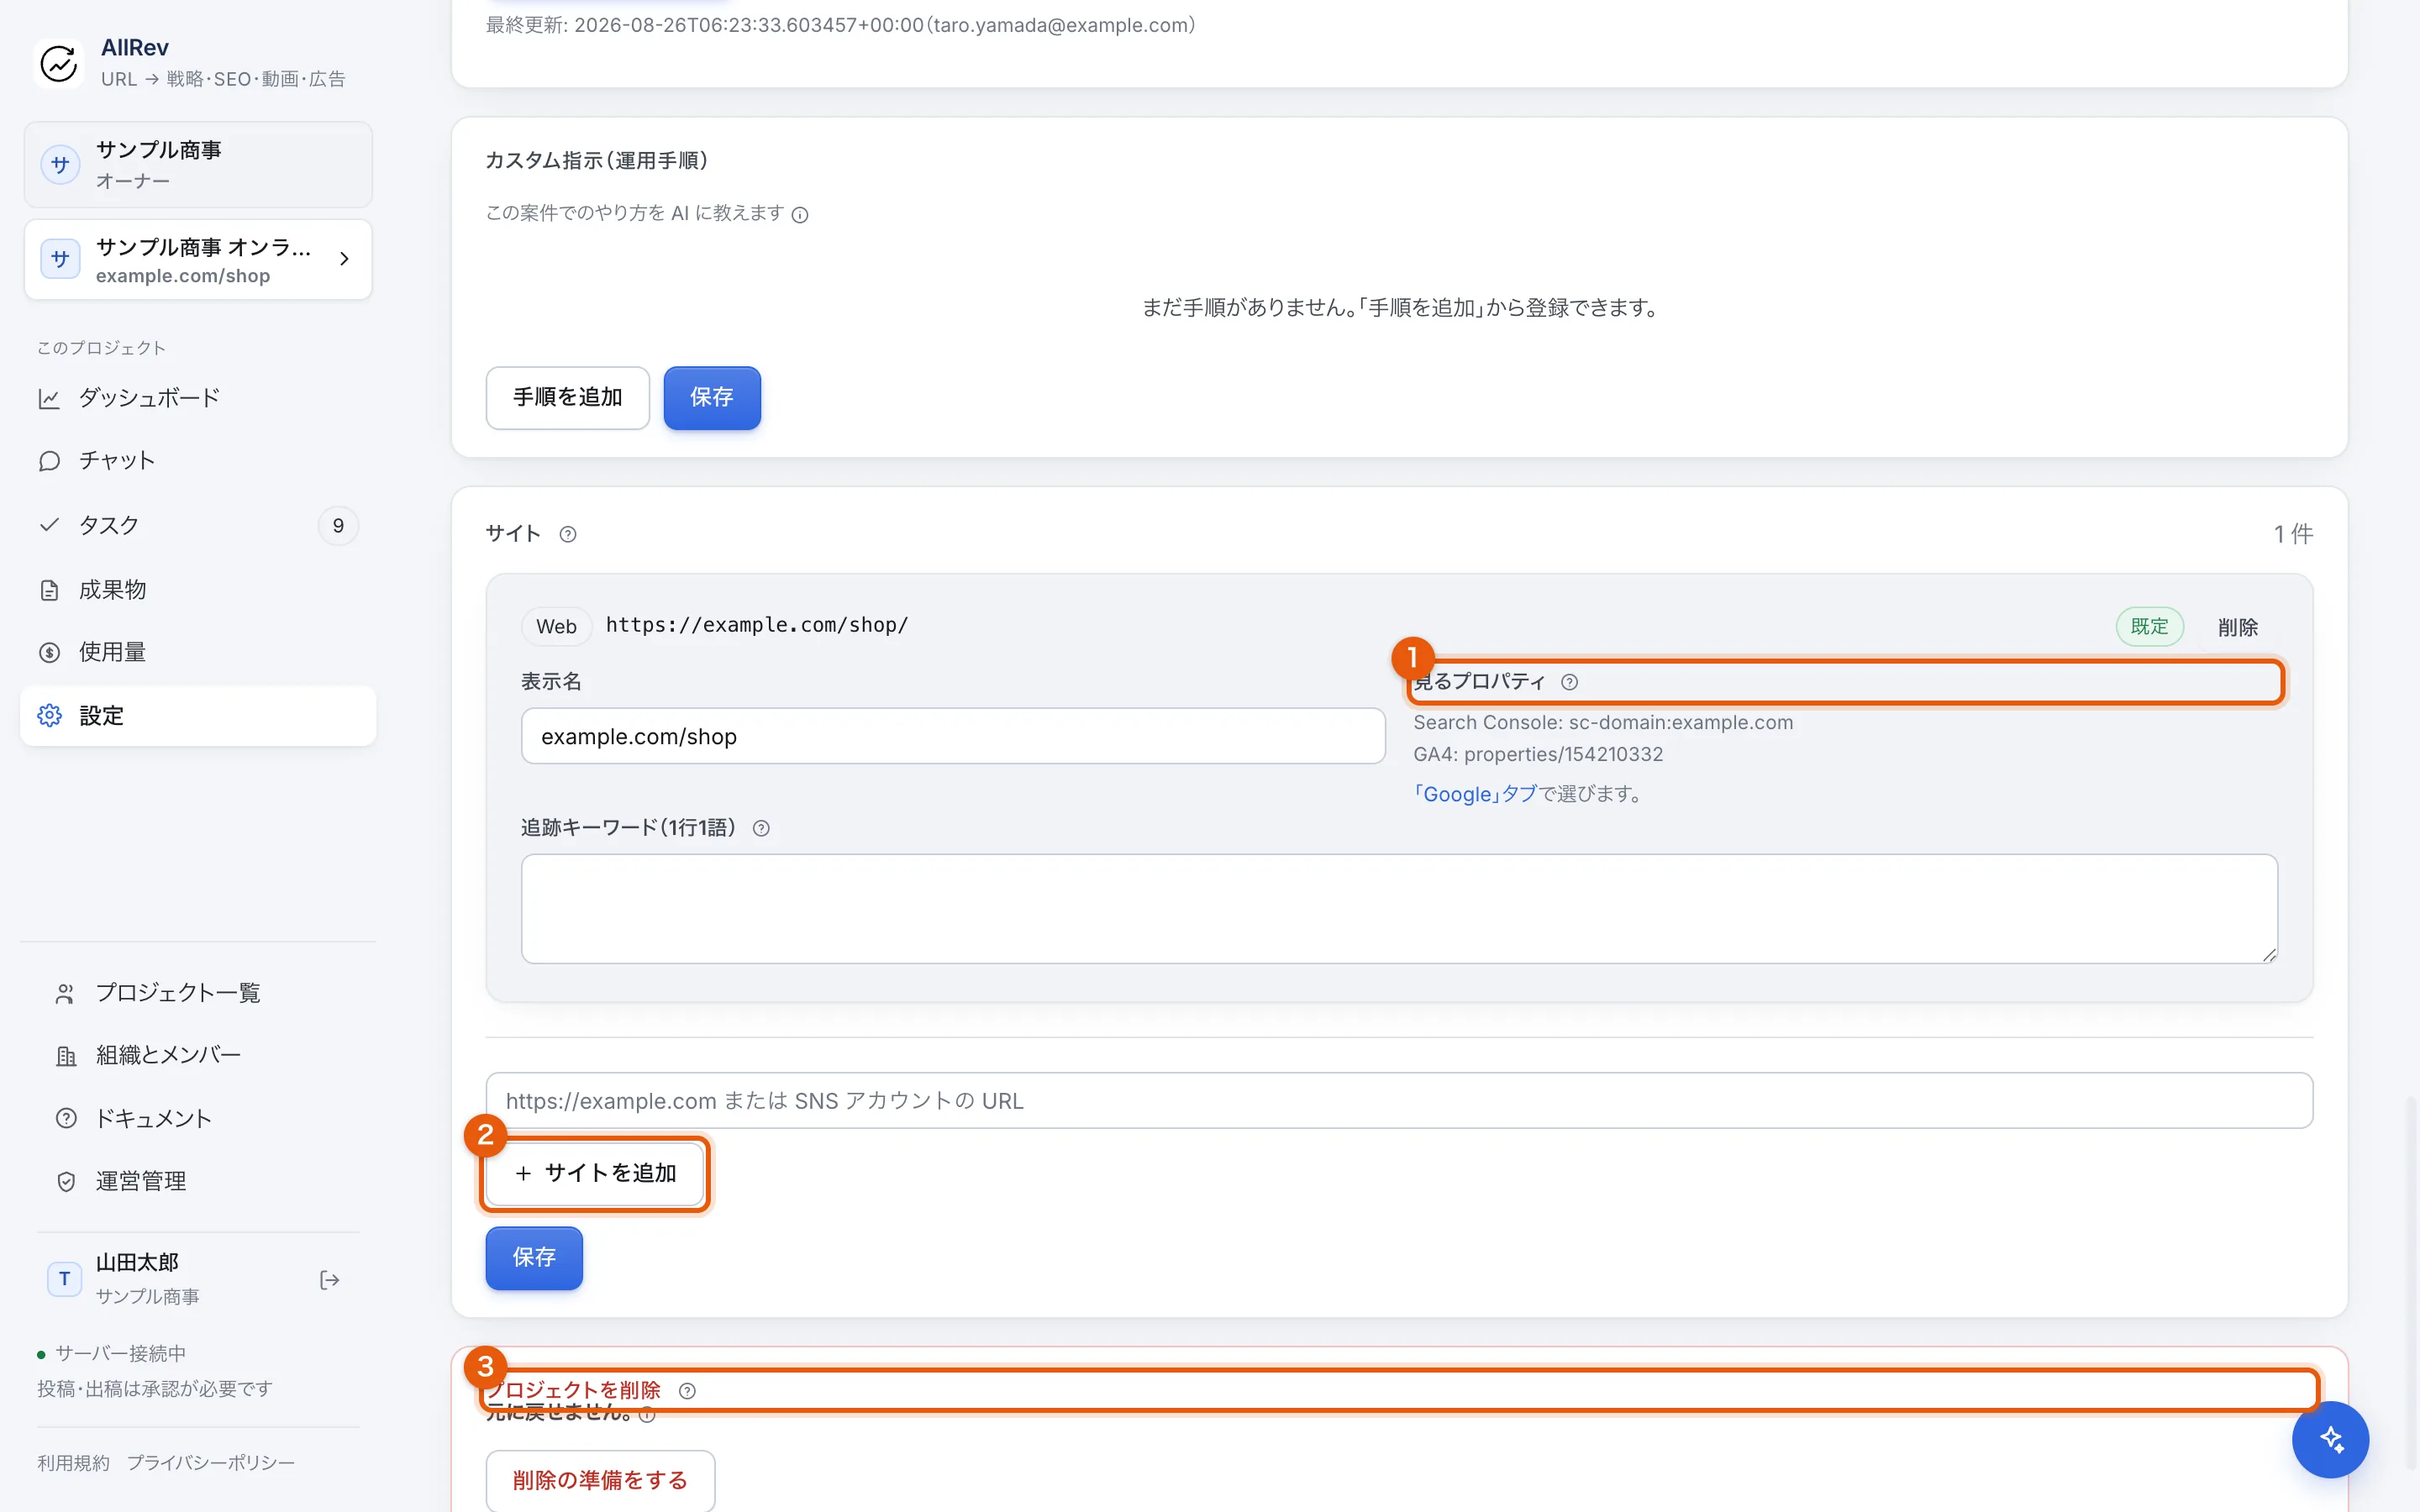Open 運営管理
Image resolution: width=2420 pixels, height=1512 pixels.
coord(198,1181)
